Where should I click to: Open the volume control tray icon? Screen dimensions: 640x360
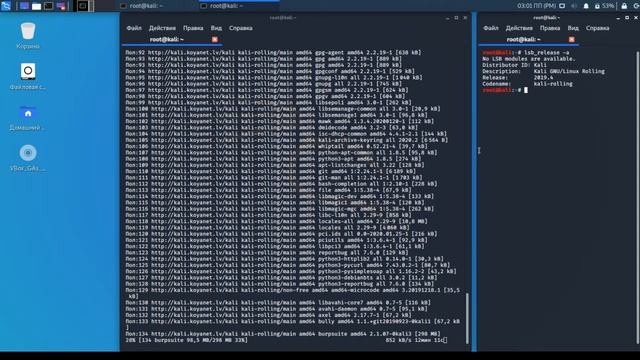pyautogui.click(x=574, y=6)
